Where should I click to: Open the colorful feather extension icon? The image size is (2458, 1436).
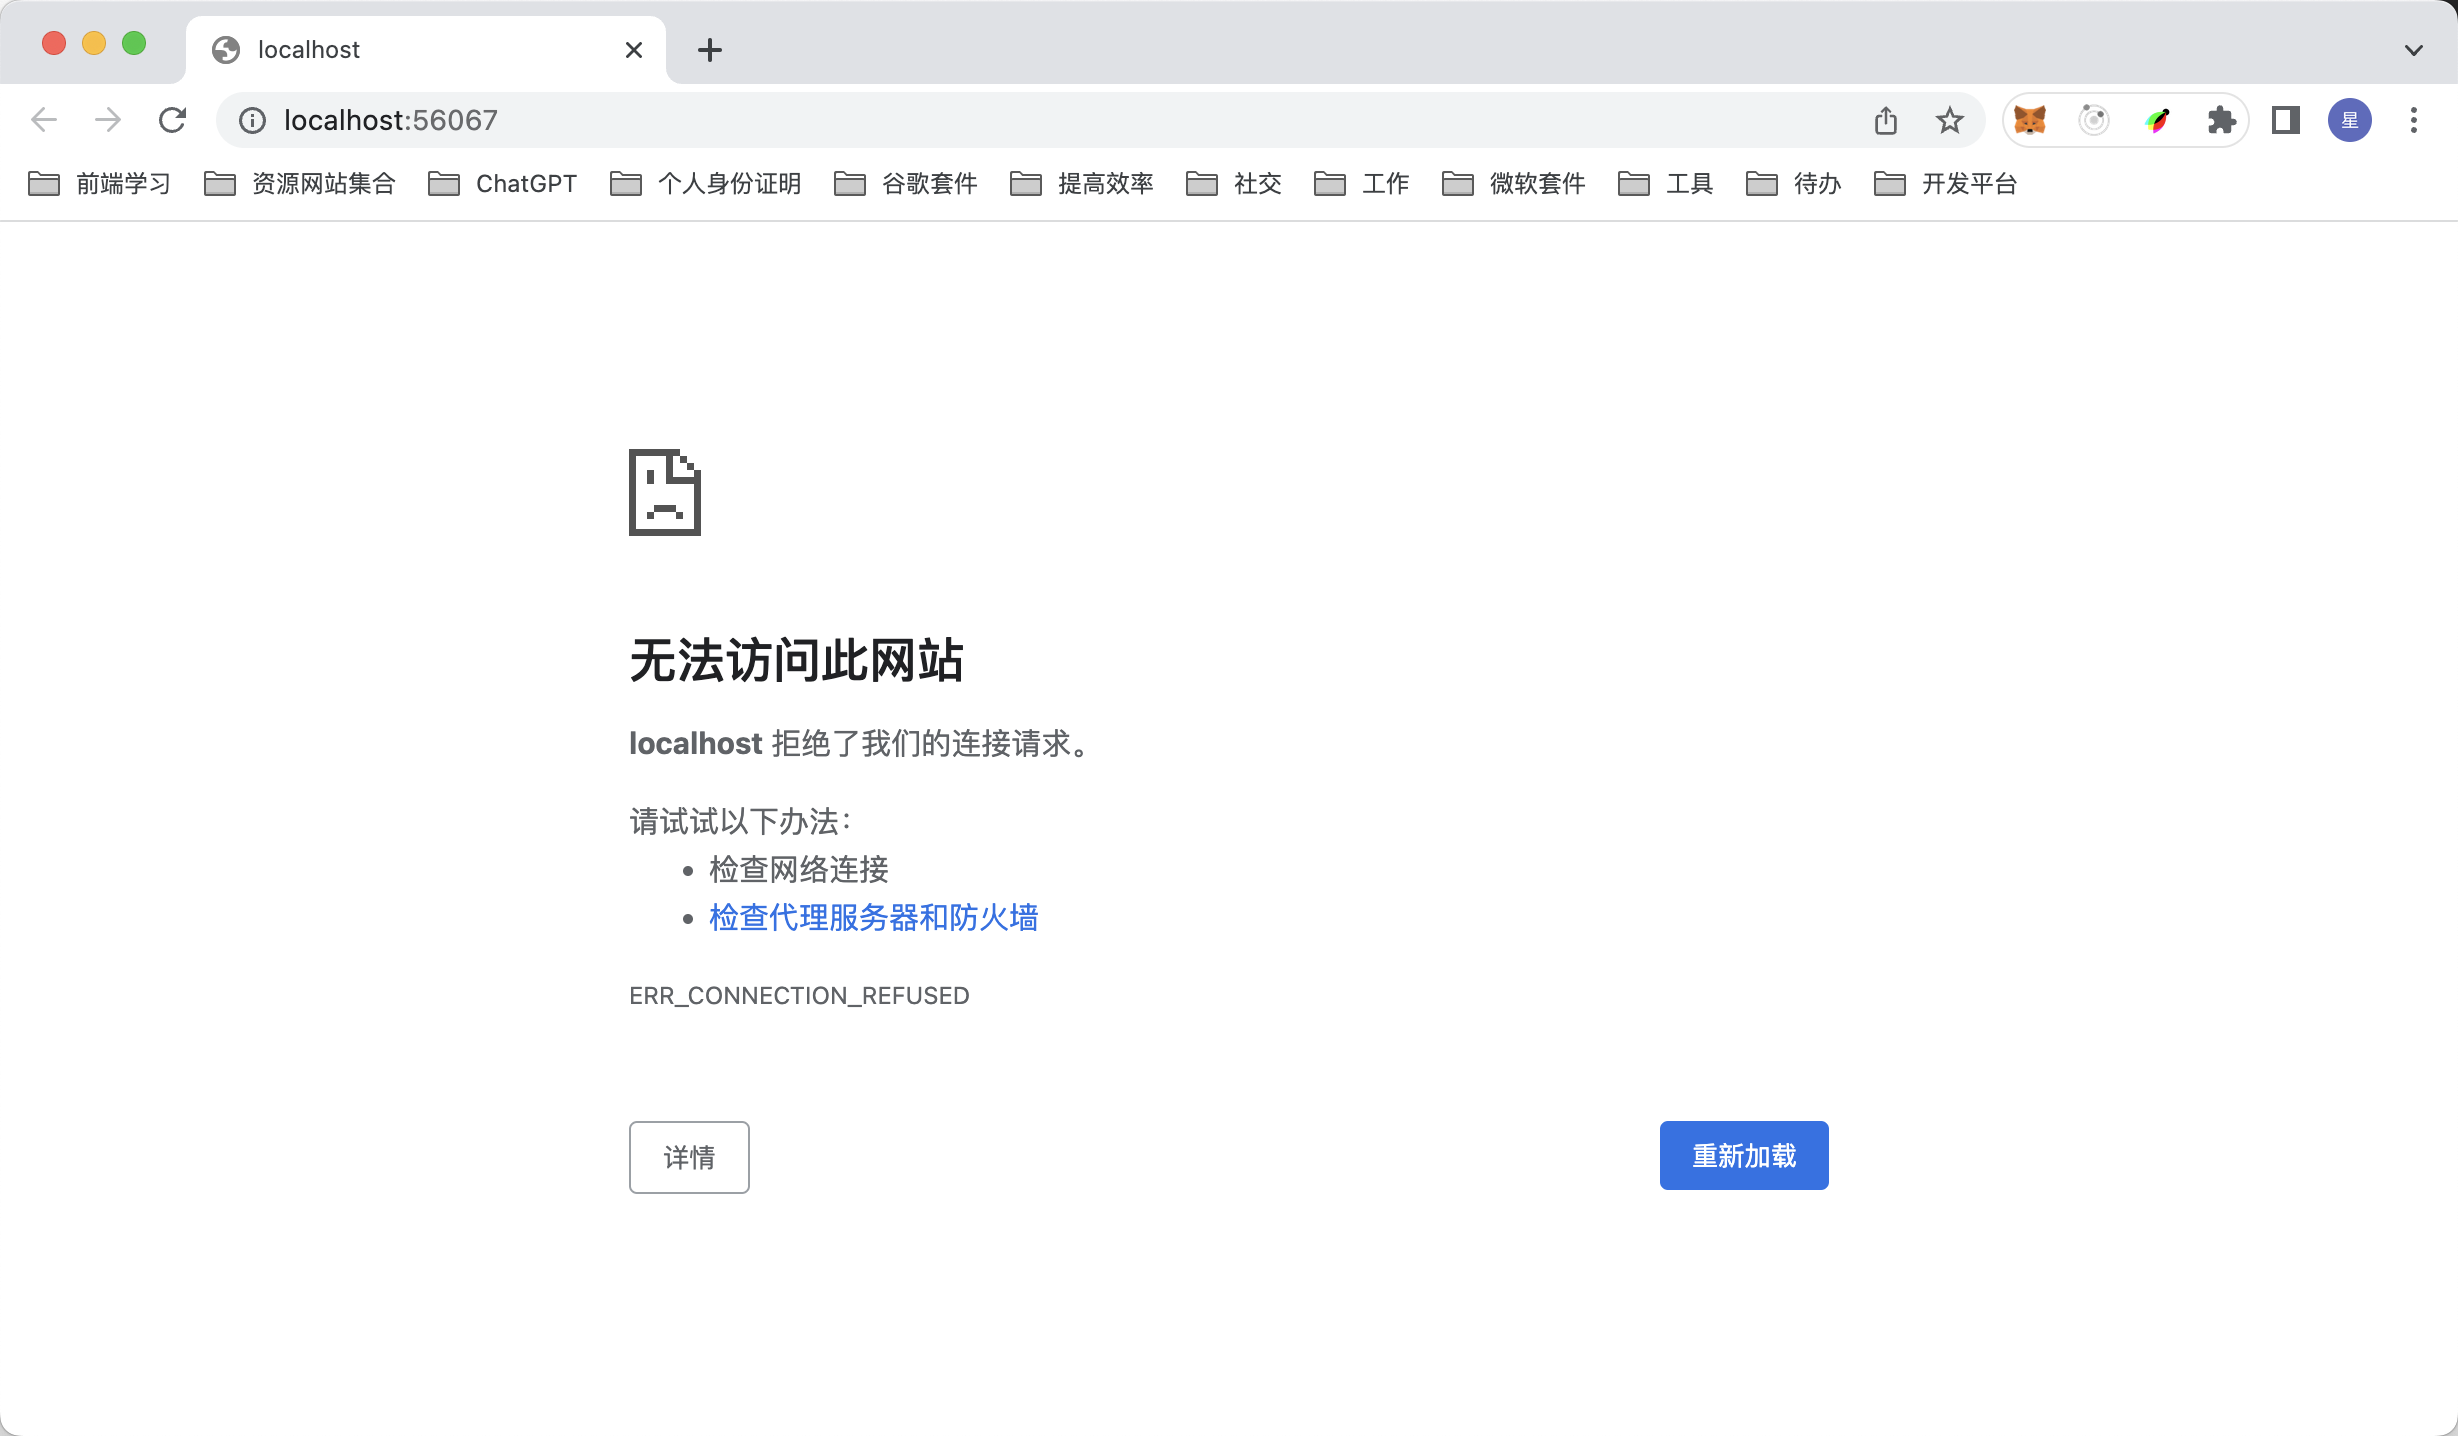(x=2157, y=119)
